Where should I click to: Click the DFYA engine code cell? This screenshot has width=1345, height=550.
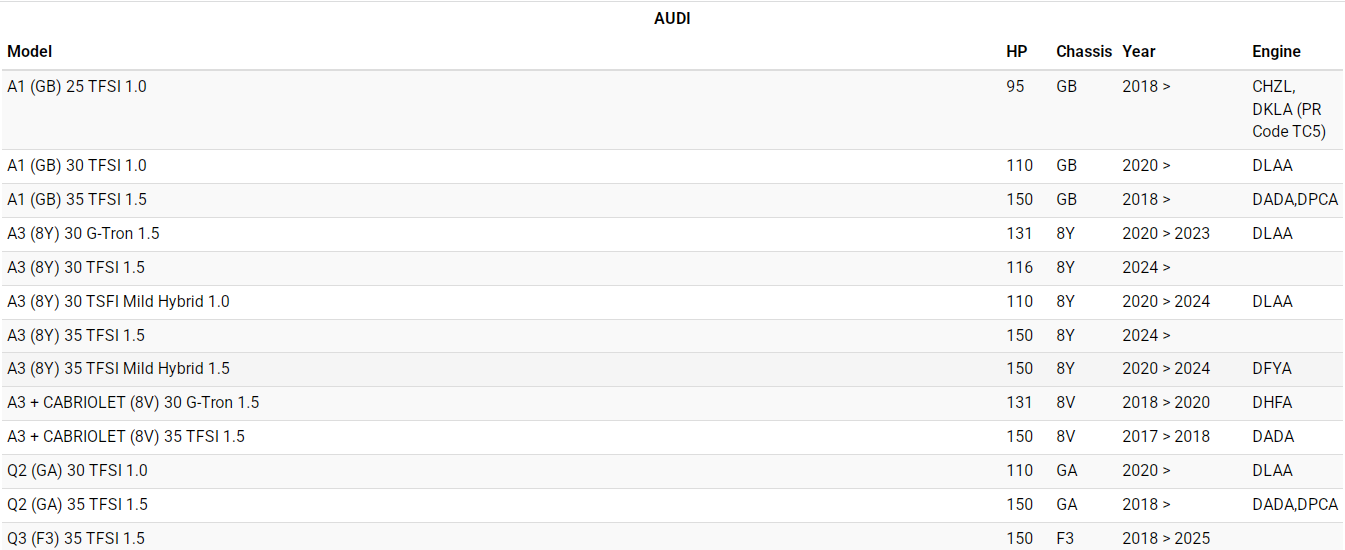tap(1271, 369)
